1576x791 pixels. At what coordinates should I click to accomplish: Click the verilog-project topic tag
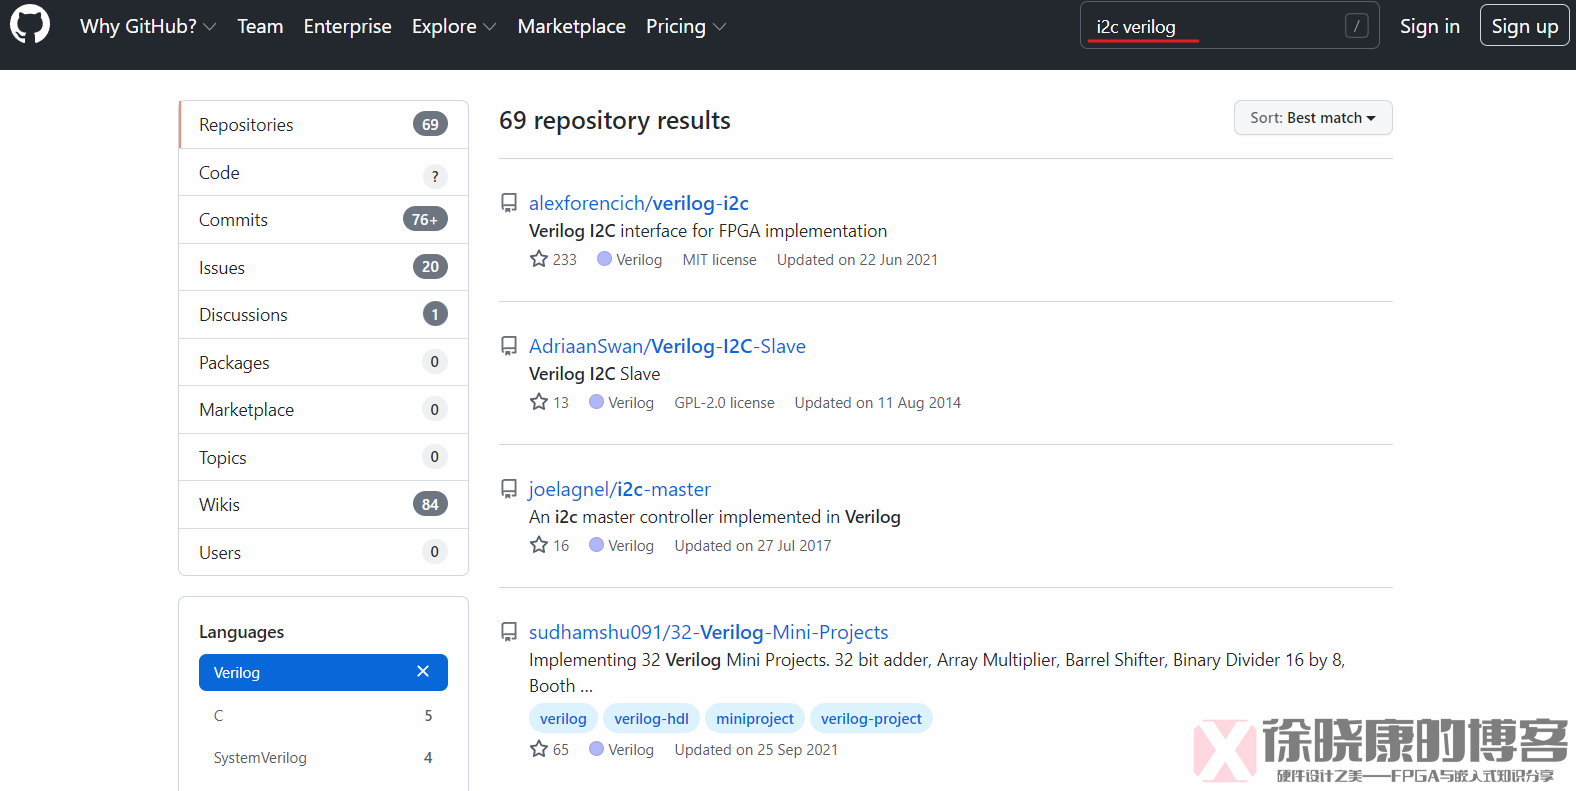point(871,718)
